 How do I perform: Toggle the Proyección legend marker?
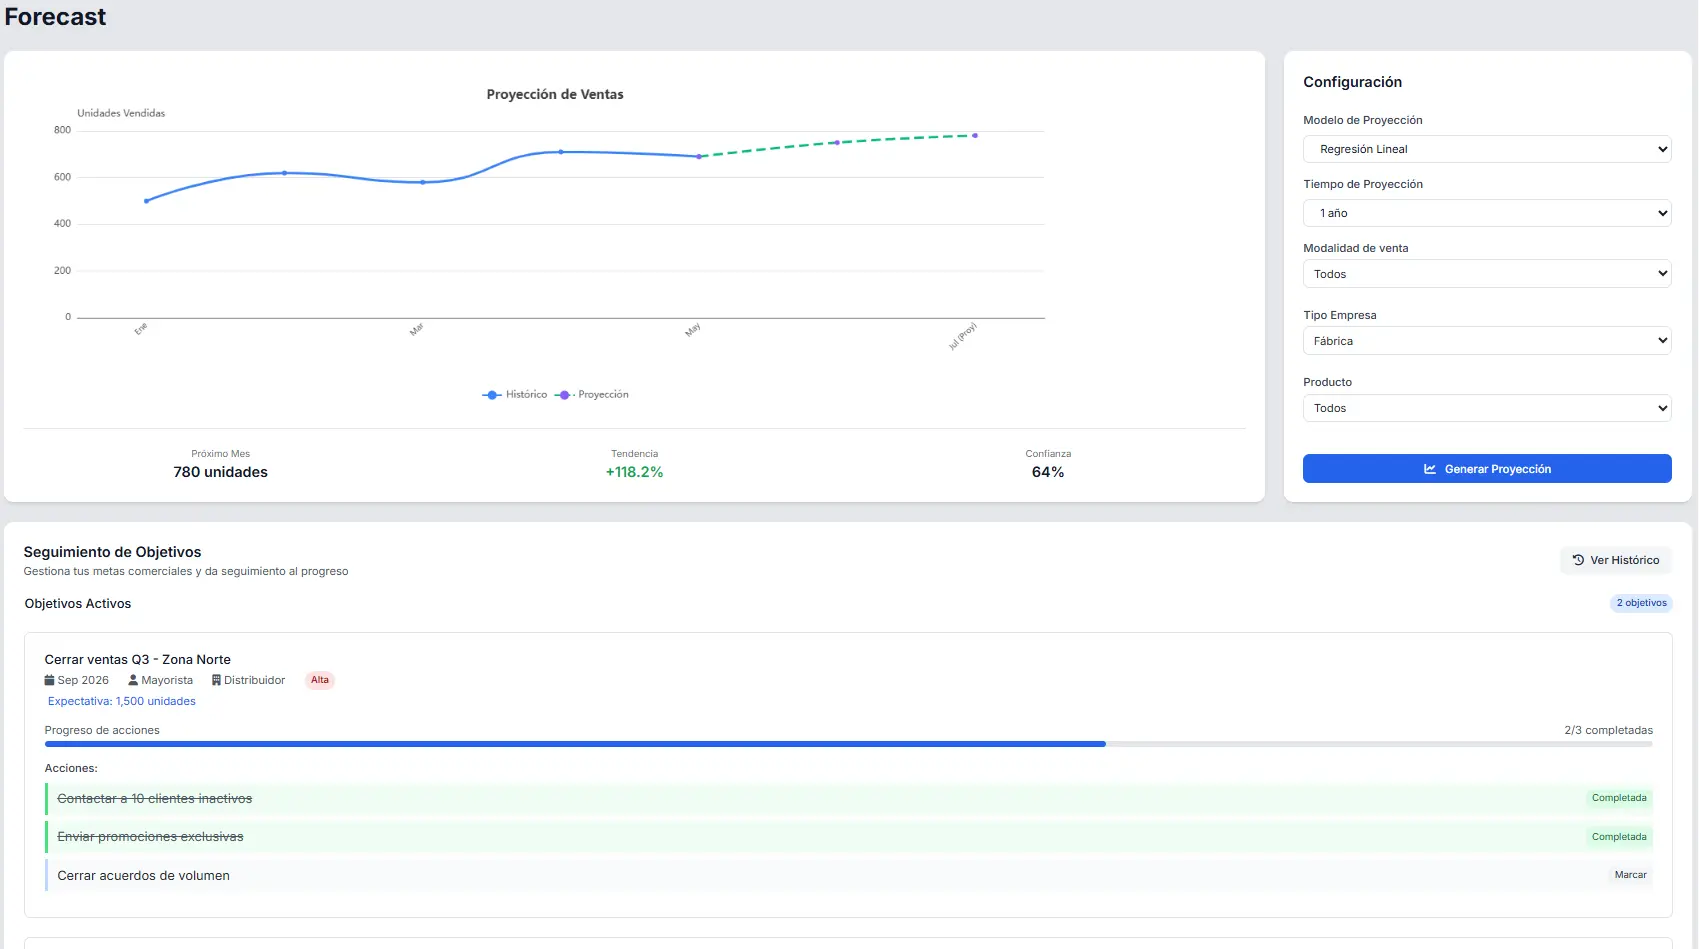point(564,395)
